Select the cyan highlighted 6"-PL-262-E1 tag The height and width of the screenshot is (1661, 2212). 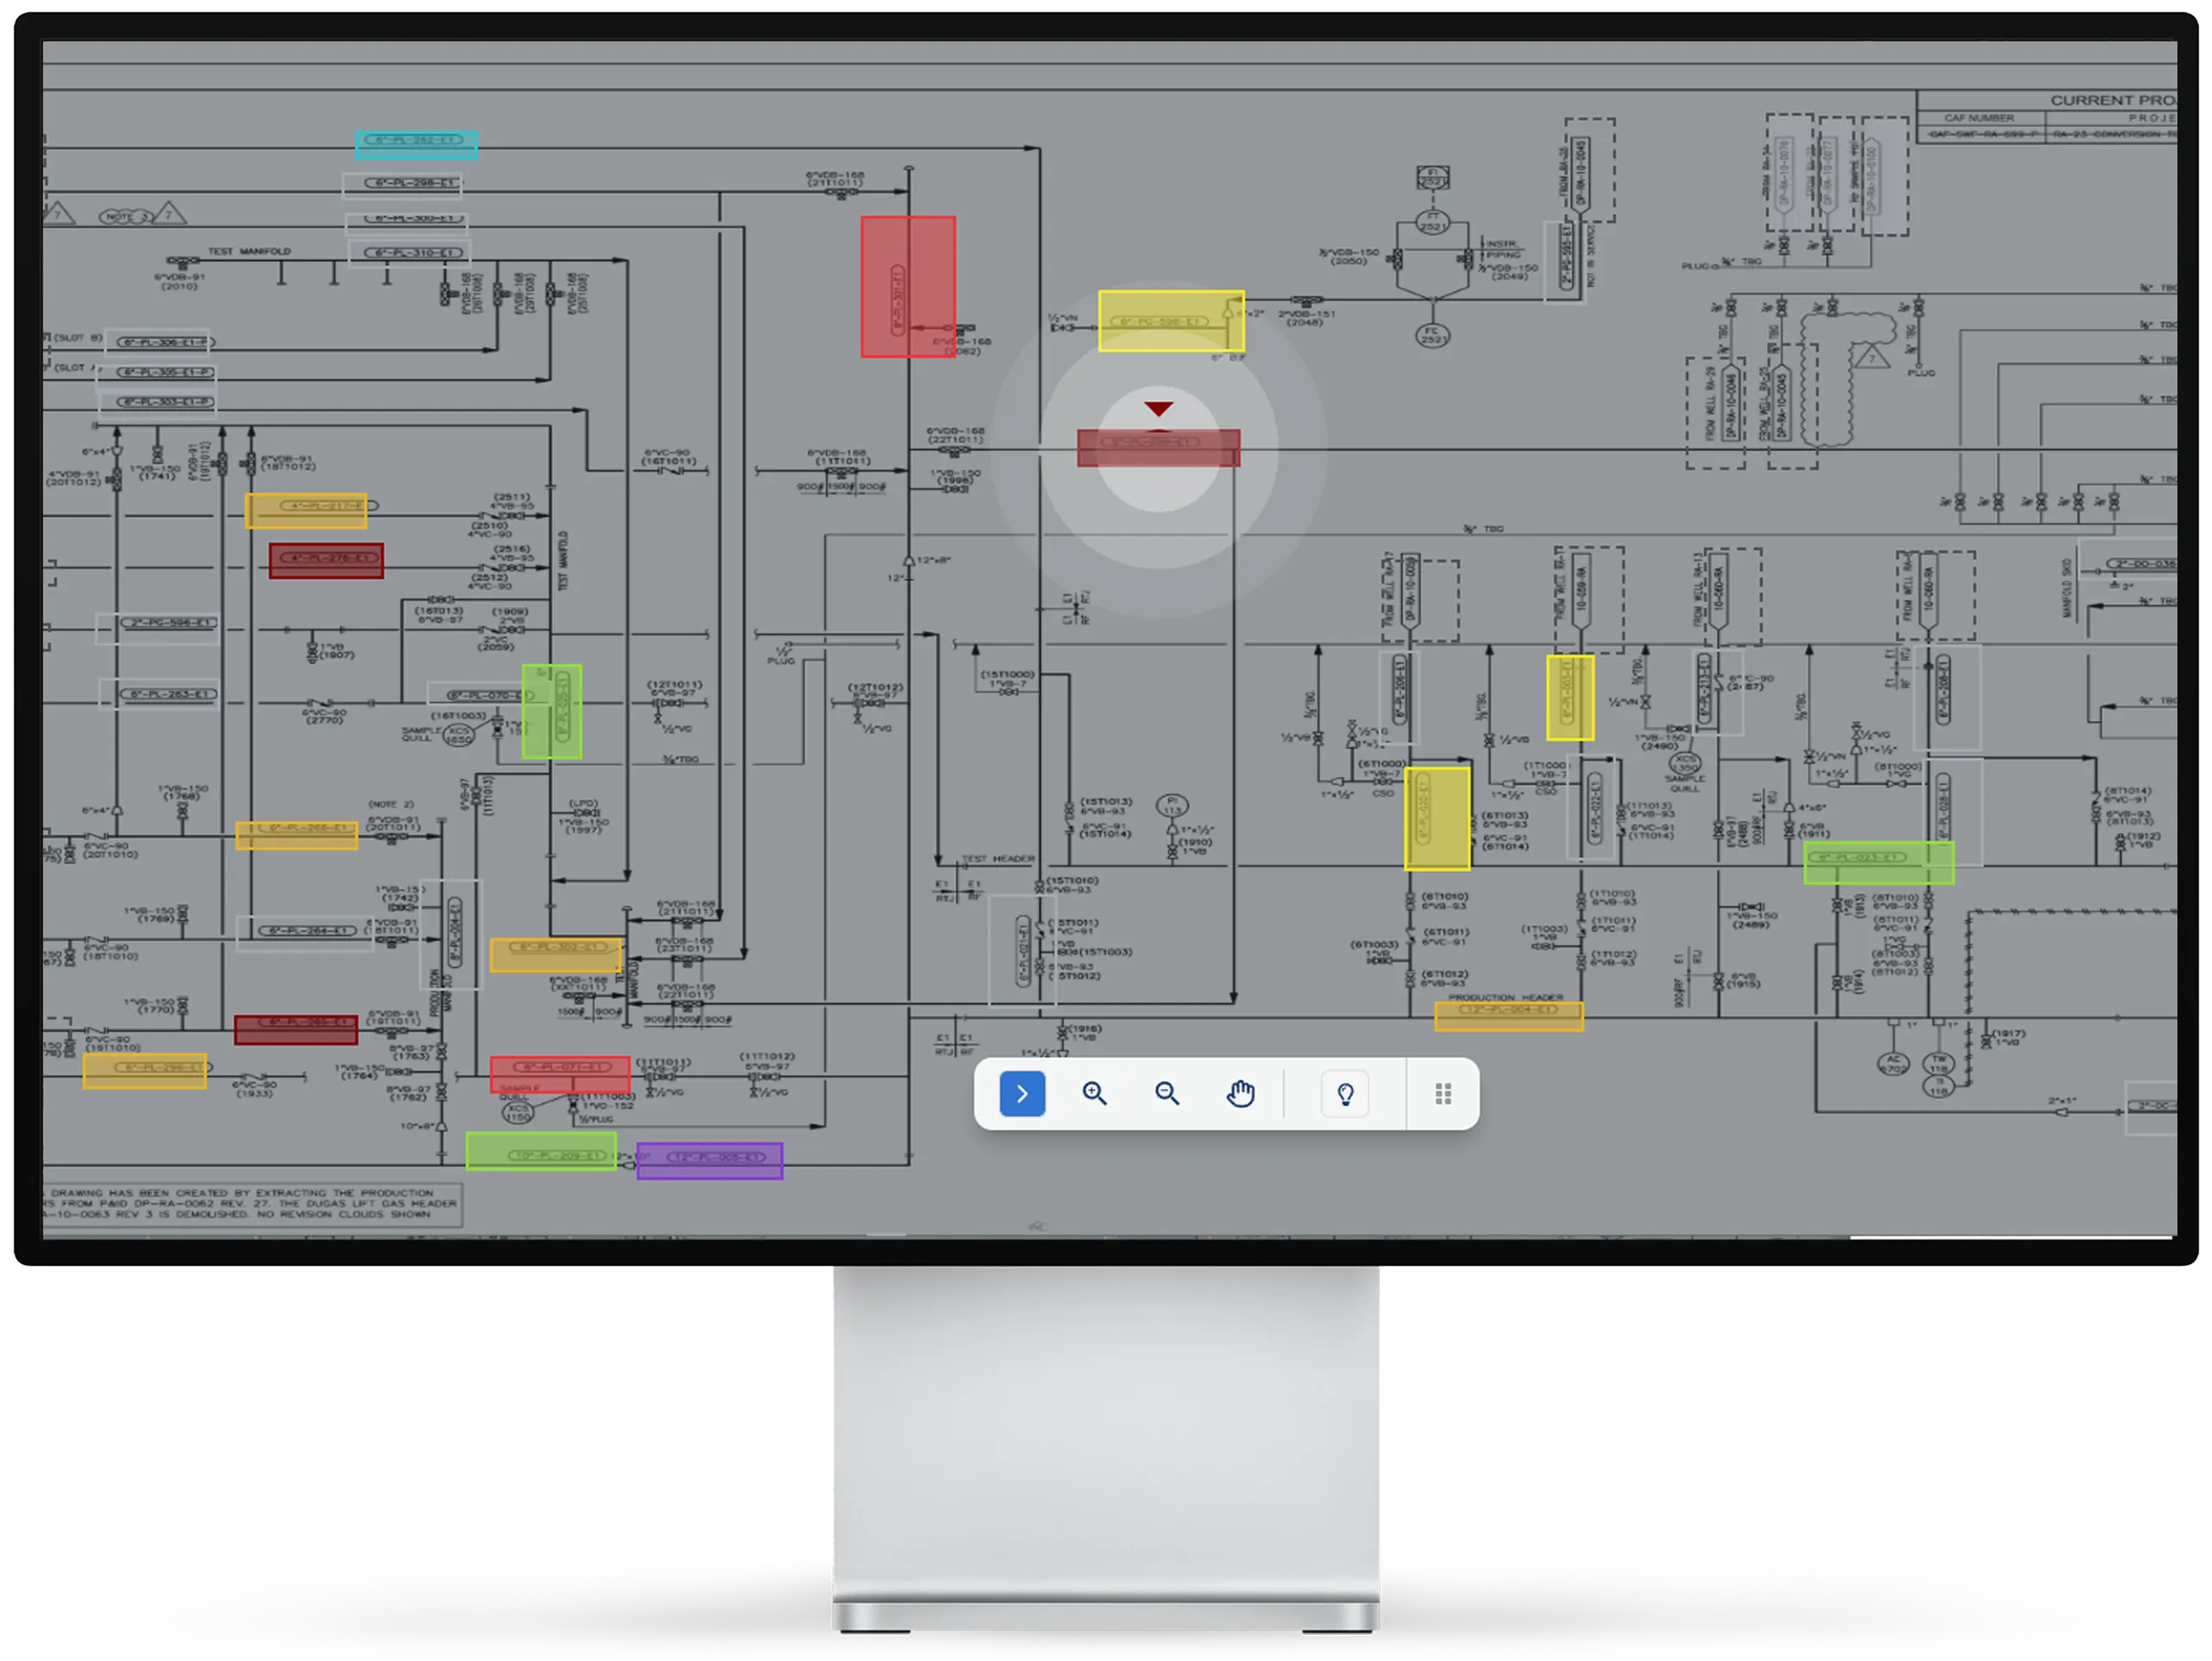[416, 144]
